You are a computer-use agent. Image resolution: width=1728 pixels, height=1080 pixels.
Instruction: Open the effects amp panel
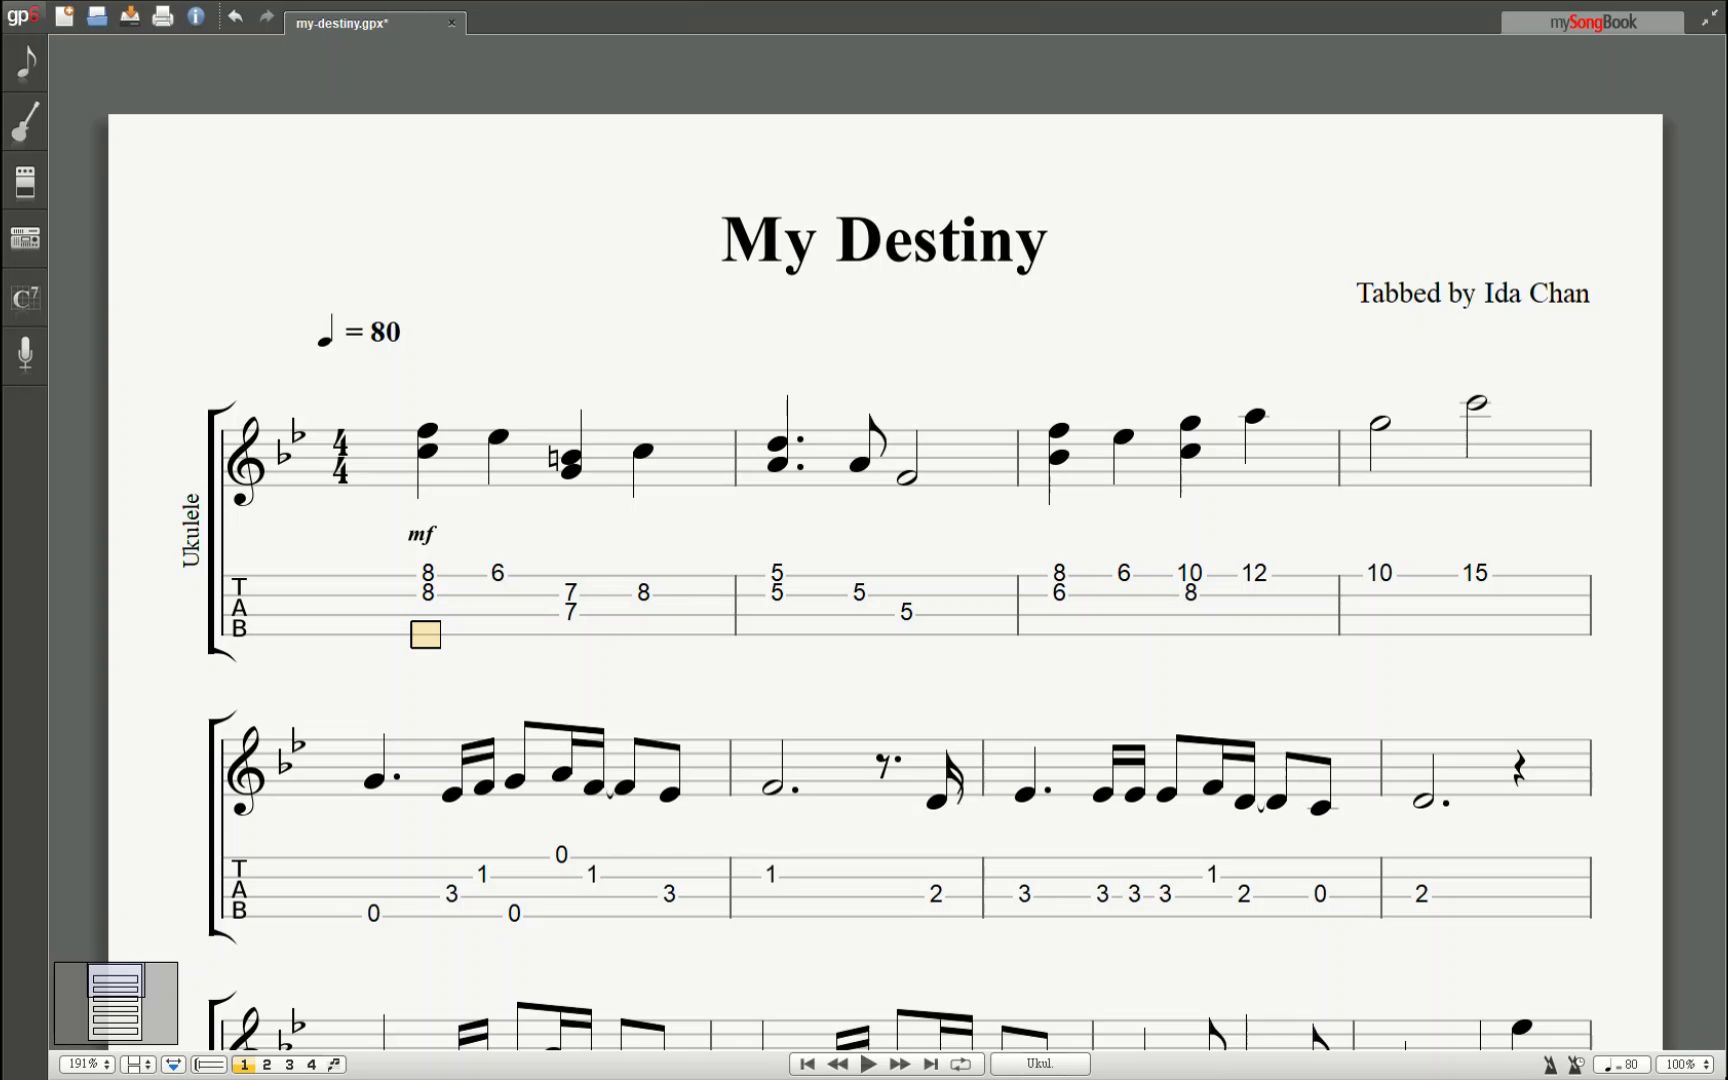[25, 181]
